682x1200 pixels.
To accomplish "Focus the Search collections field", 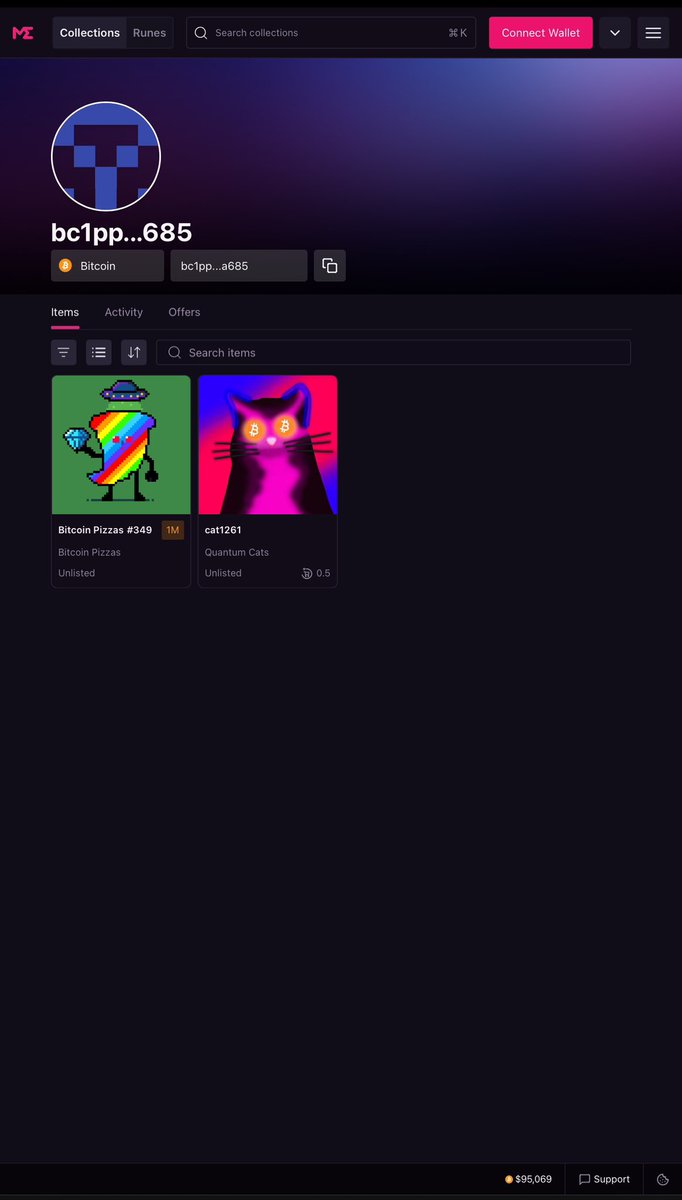I will [332, 33].
